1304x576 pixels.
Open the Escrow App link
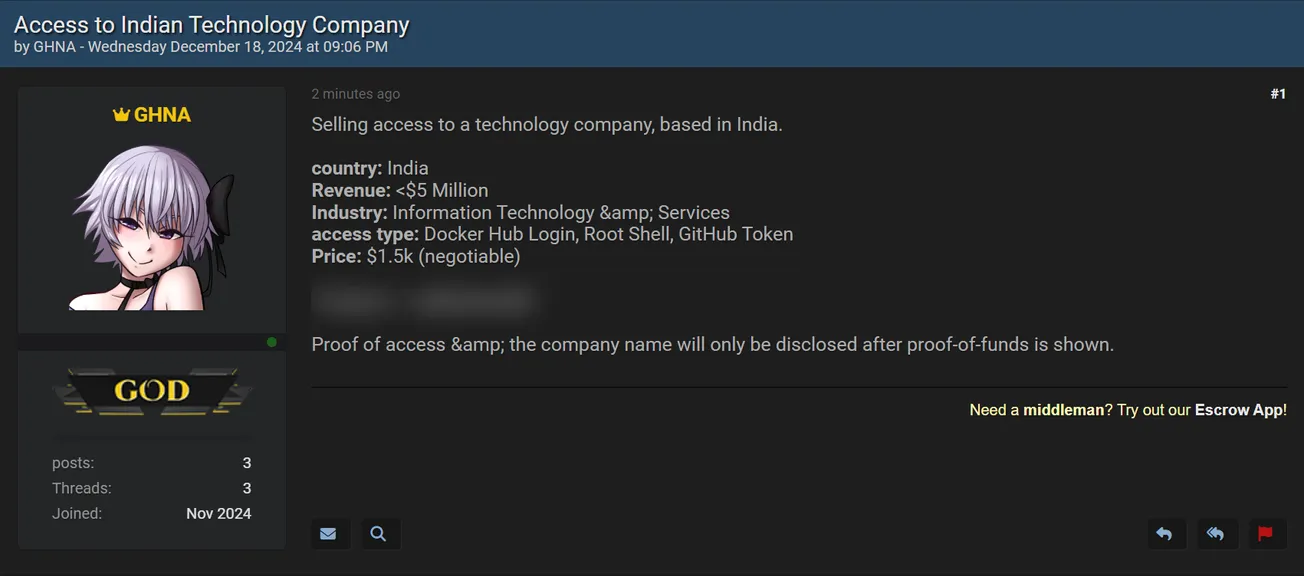[x=1240, y=409]
